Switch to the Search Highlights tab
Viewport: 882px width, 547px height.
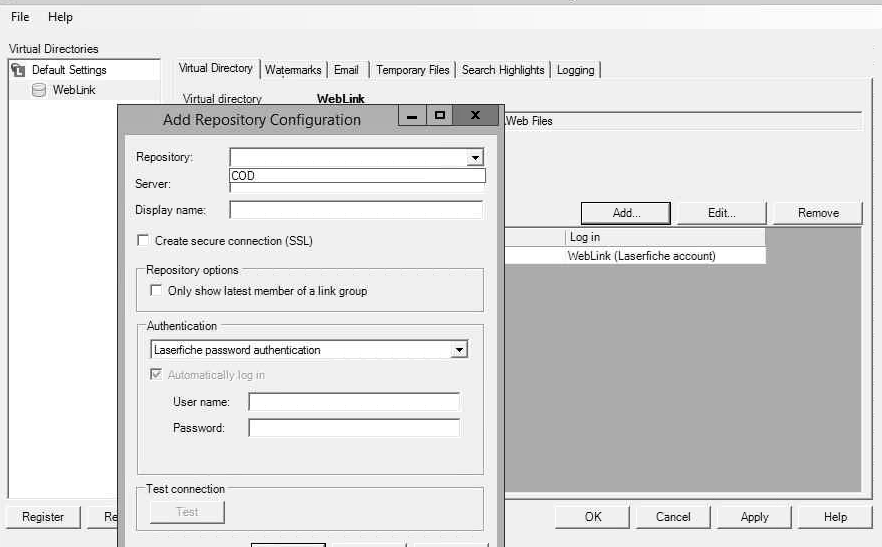[503, 70]
